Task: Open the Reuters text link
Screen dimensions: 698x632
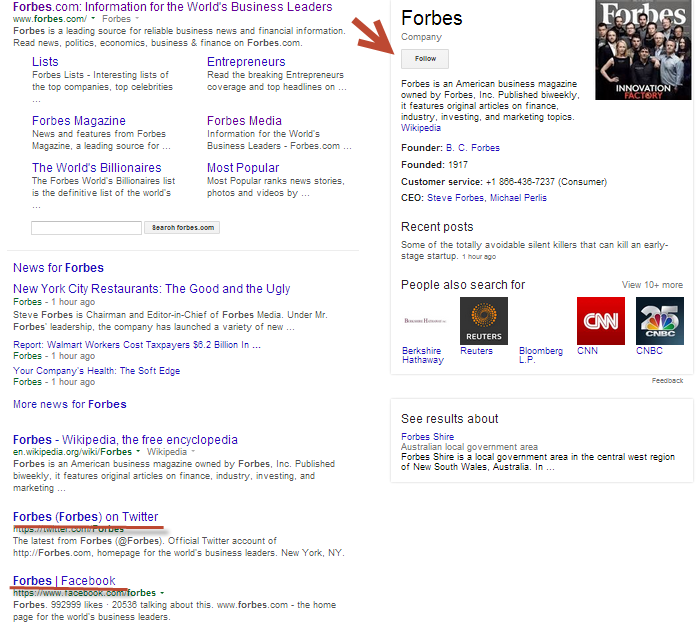Action: (476, 351)
